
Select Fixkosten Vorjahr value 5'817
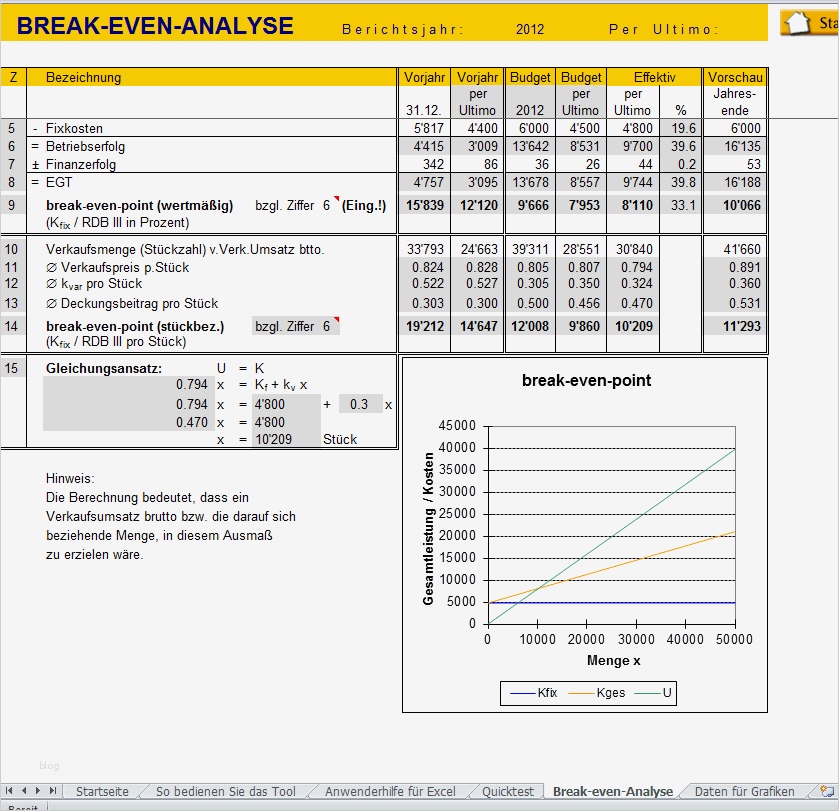[424, 128]
